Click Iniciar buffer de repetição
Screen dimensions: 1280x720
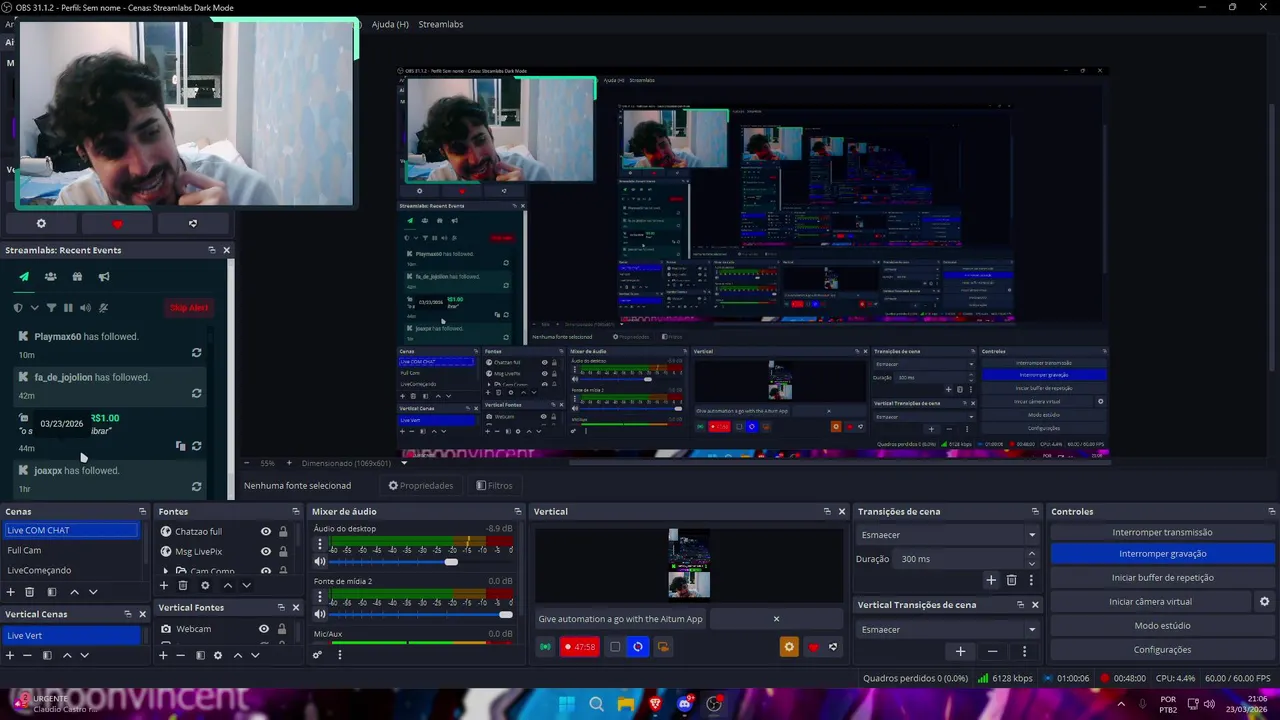(x=1162, y=577)
